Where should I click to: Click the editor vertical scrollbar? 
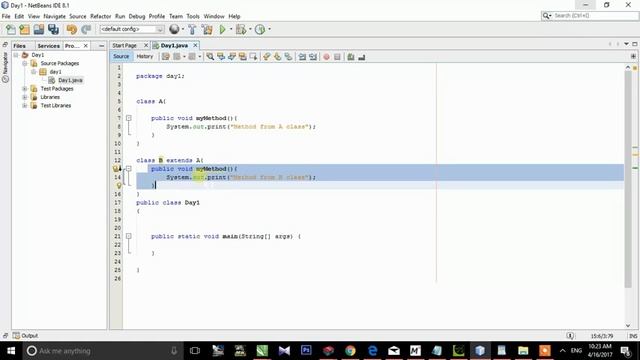[628, 179]
